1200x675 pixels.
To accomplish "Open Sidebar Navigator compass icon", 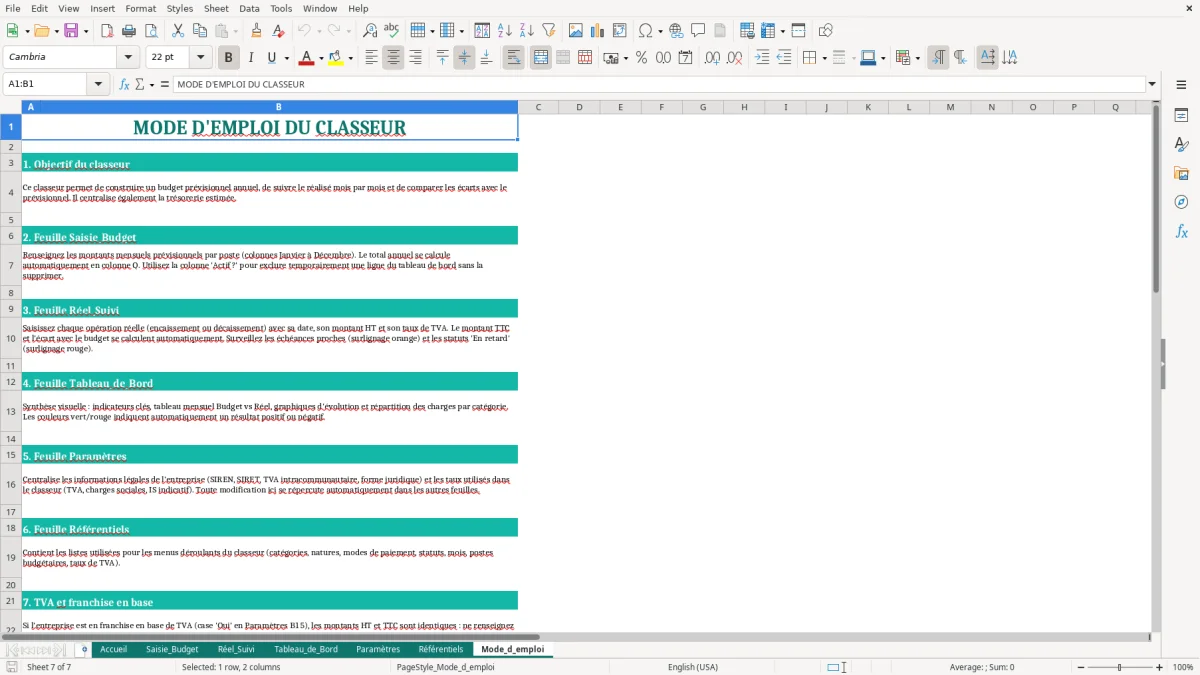I will pyautogui.click(x=1181, y=202).
